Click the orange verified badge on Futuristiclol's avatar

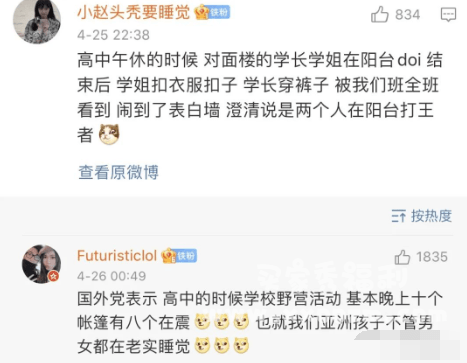click(x=53, y=276)
